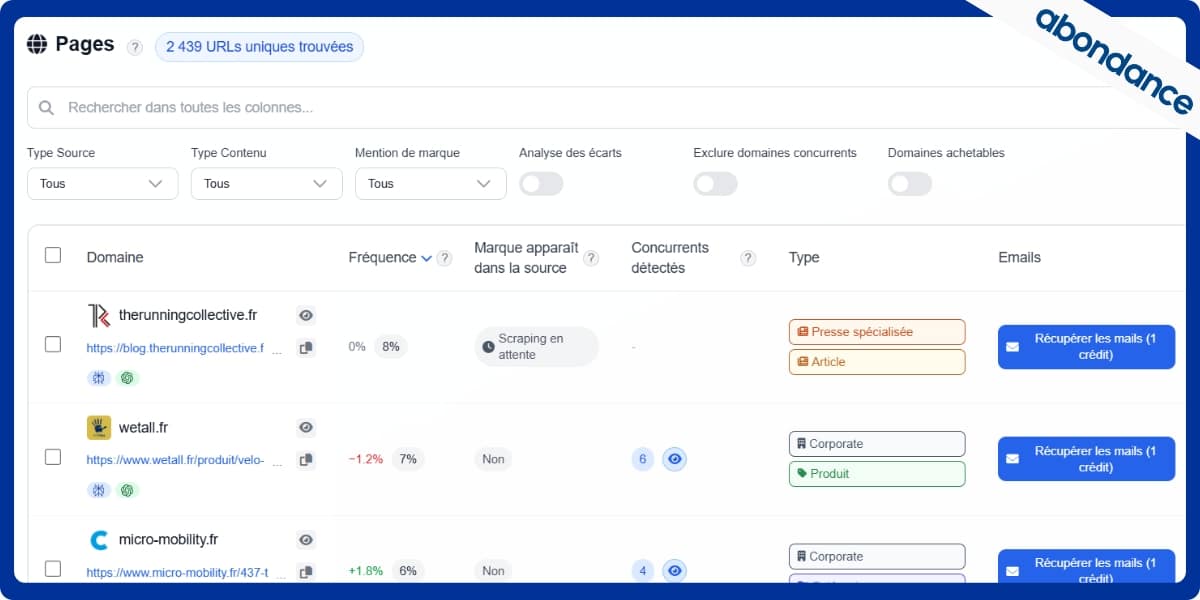Click the ChatGPT icon under therunningcollective.fr

pos(126,378)
